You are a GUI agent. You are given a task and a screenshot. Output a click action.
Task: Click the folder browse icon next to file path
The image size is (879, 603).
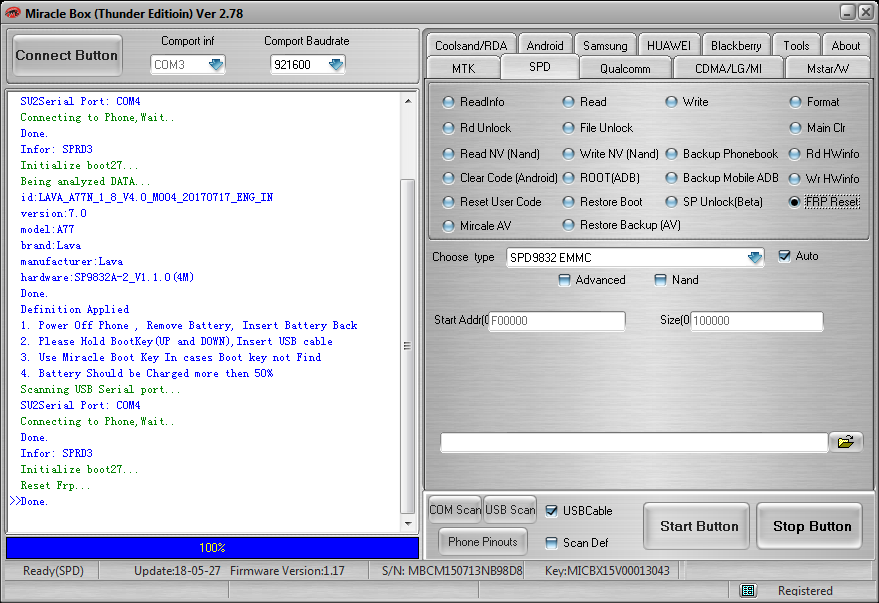click(845, 442)
